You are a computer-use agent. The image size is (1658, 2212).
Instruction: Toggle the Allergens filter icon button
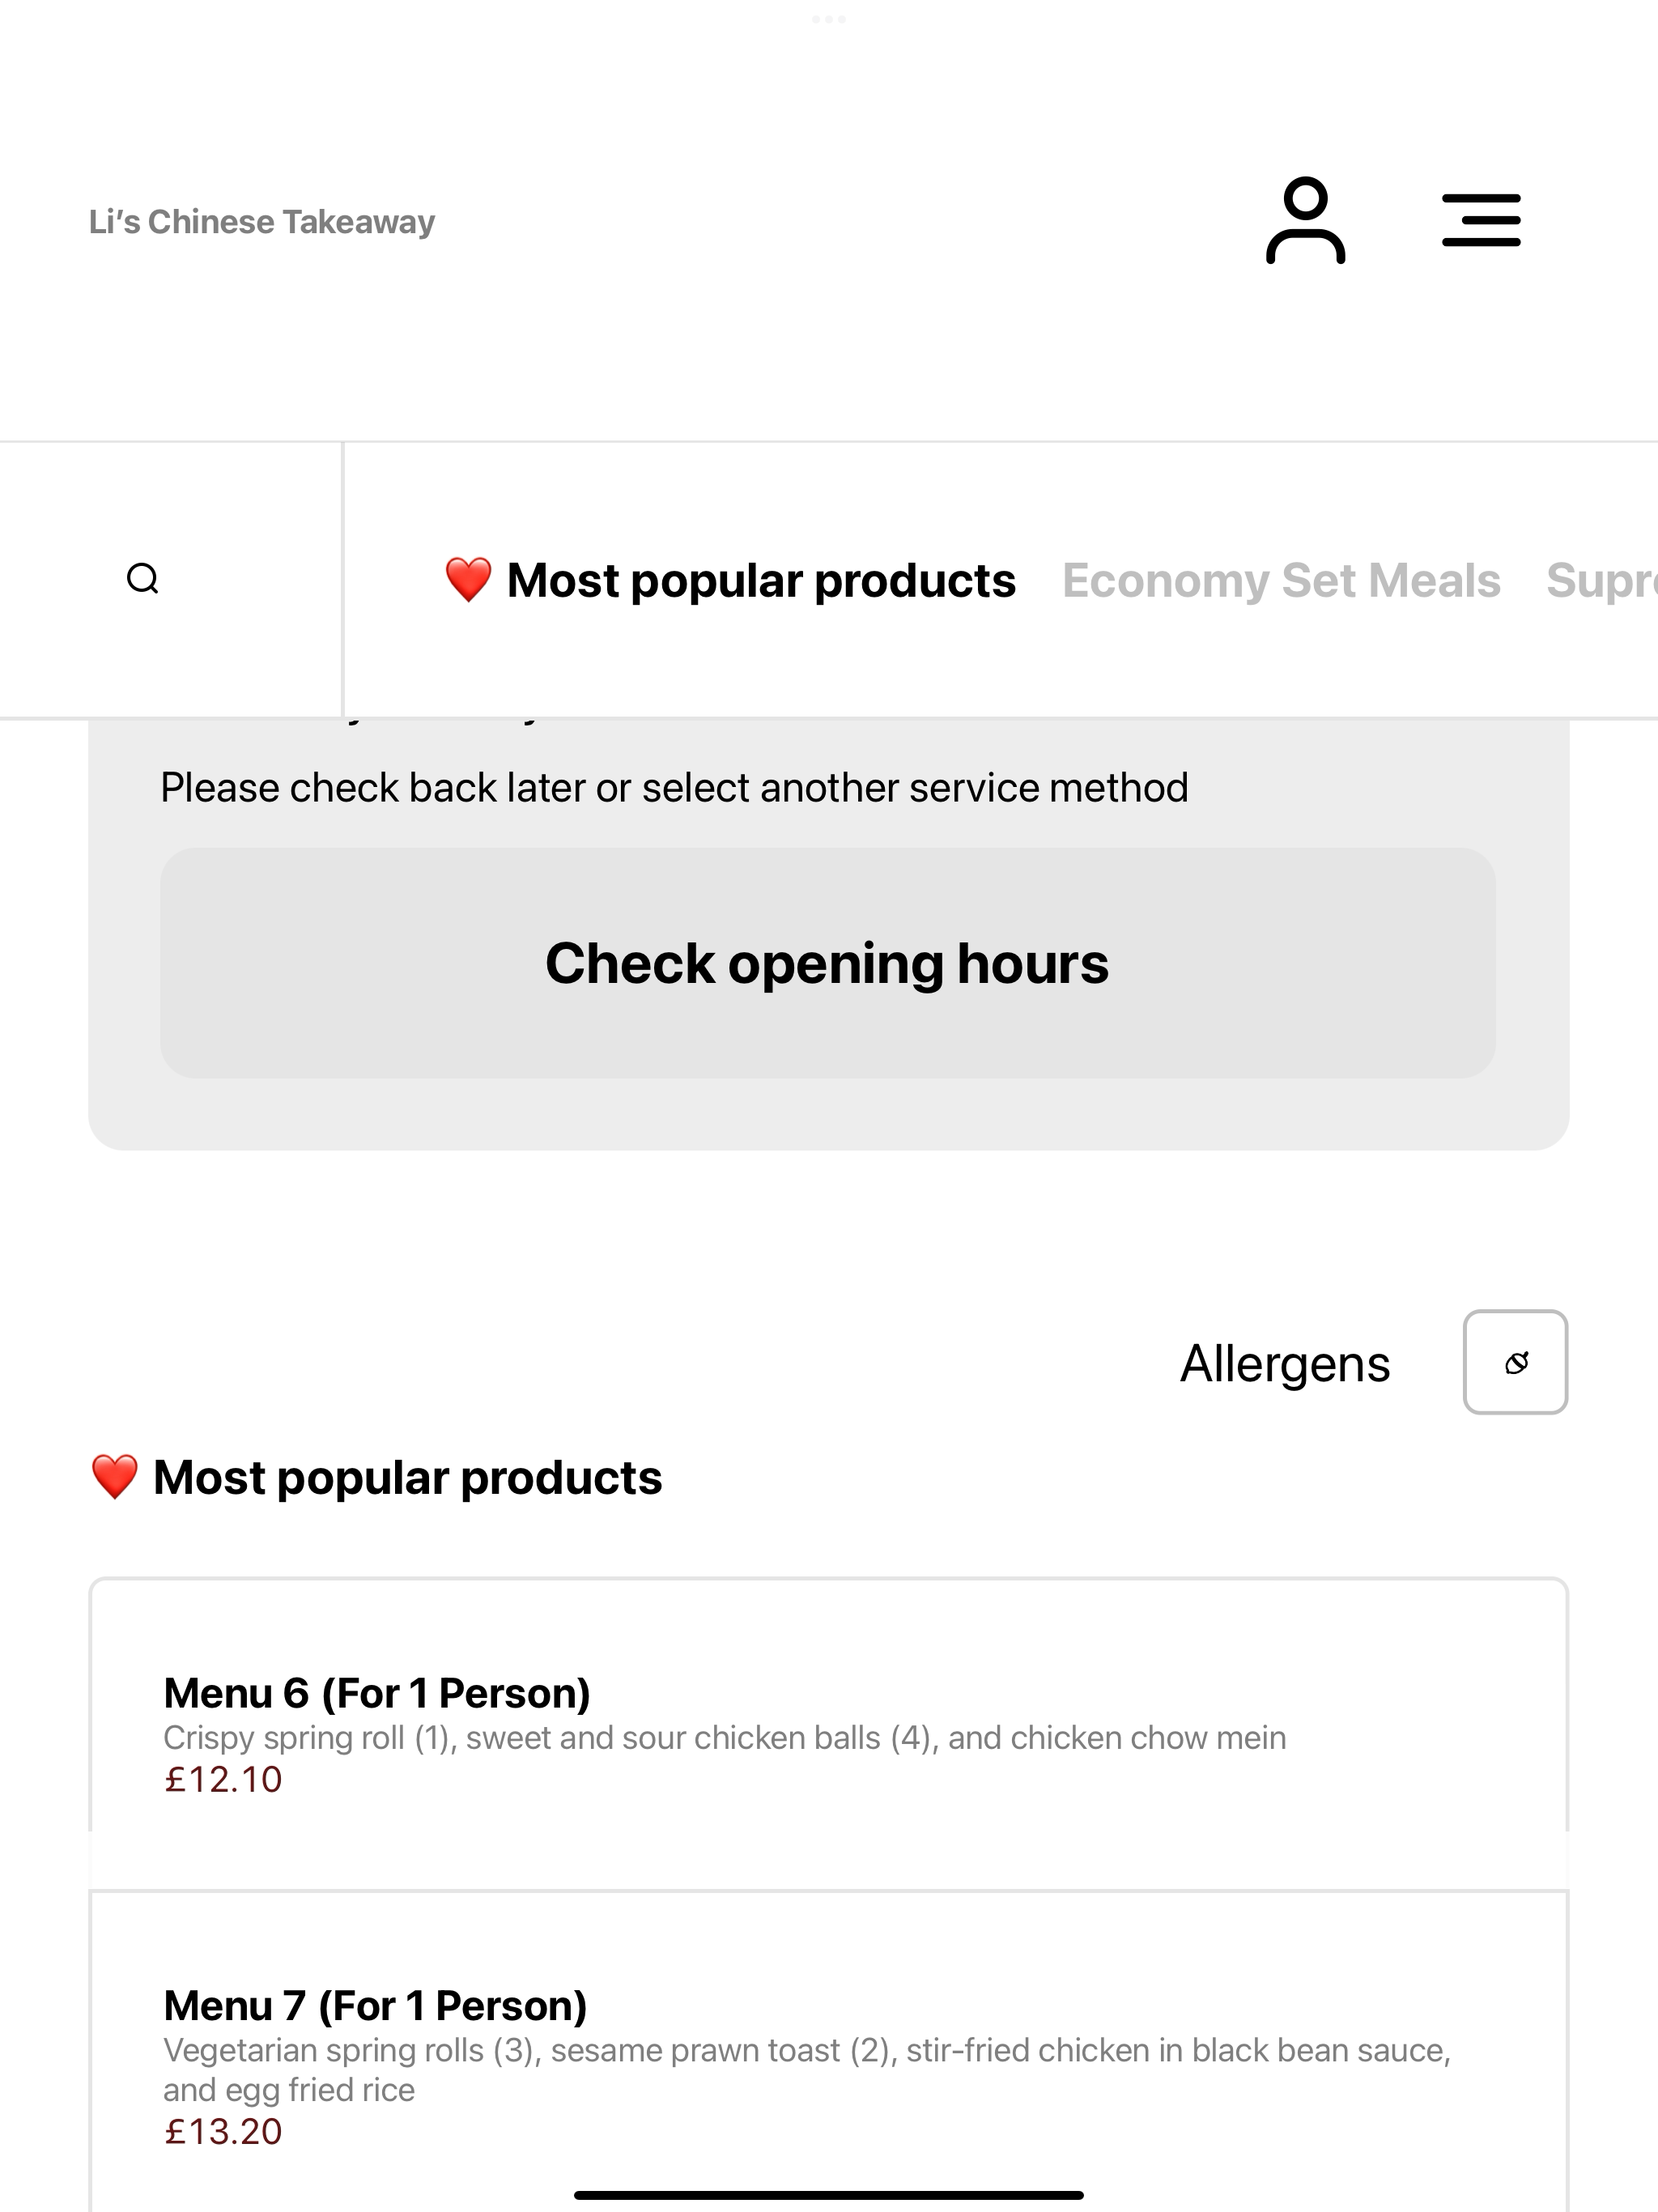(x=1515, y=1362)
